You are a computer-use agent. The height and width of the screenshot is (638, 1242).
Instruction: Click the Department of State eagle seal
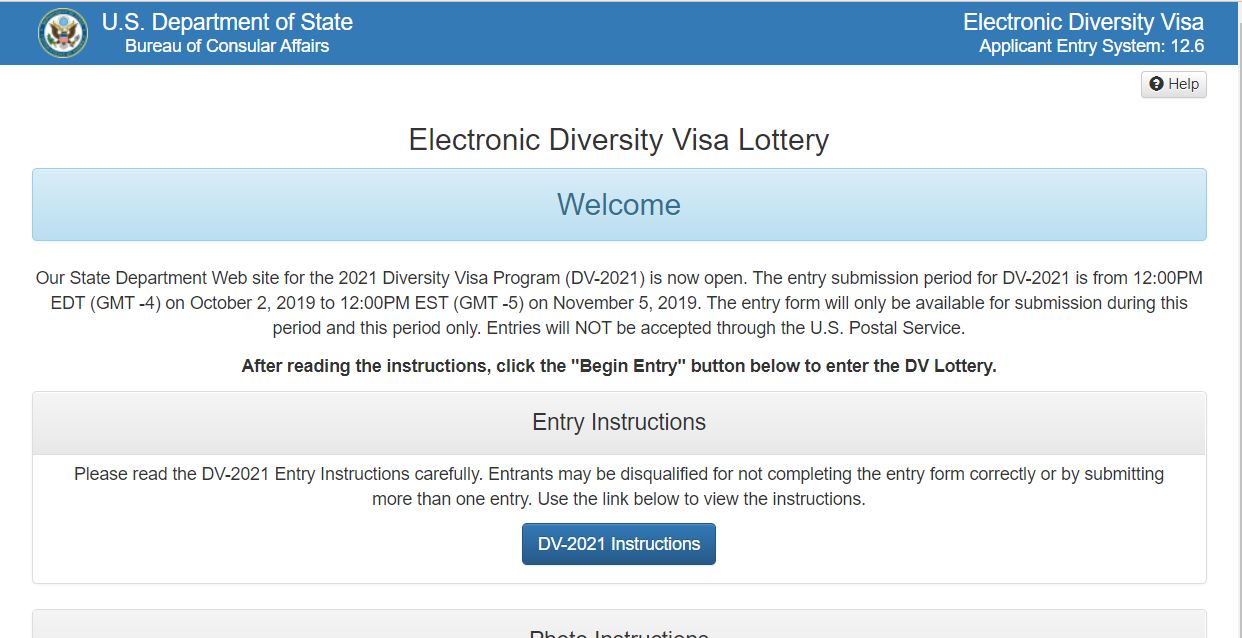63,33
